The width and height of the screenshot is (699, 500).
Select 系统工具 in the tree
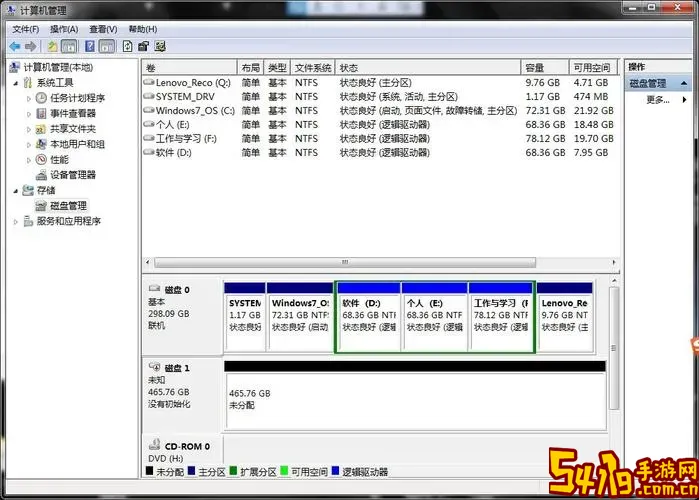coord(55,82)
